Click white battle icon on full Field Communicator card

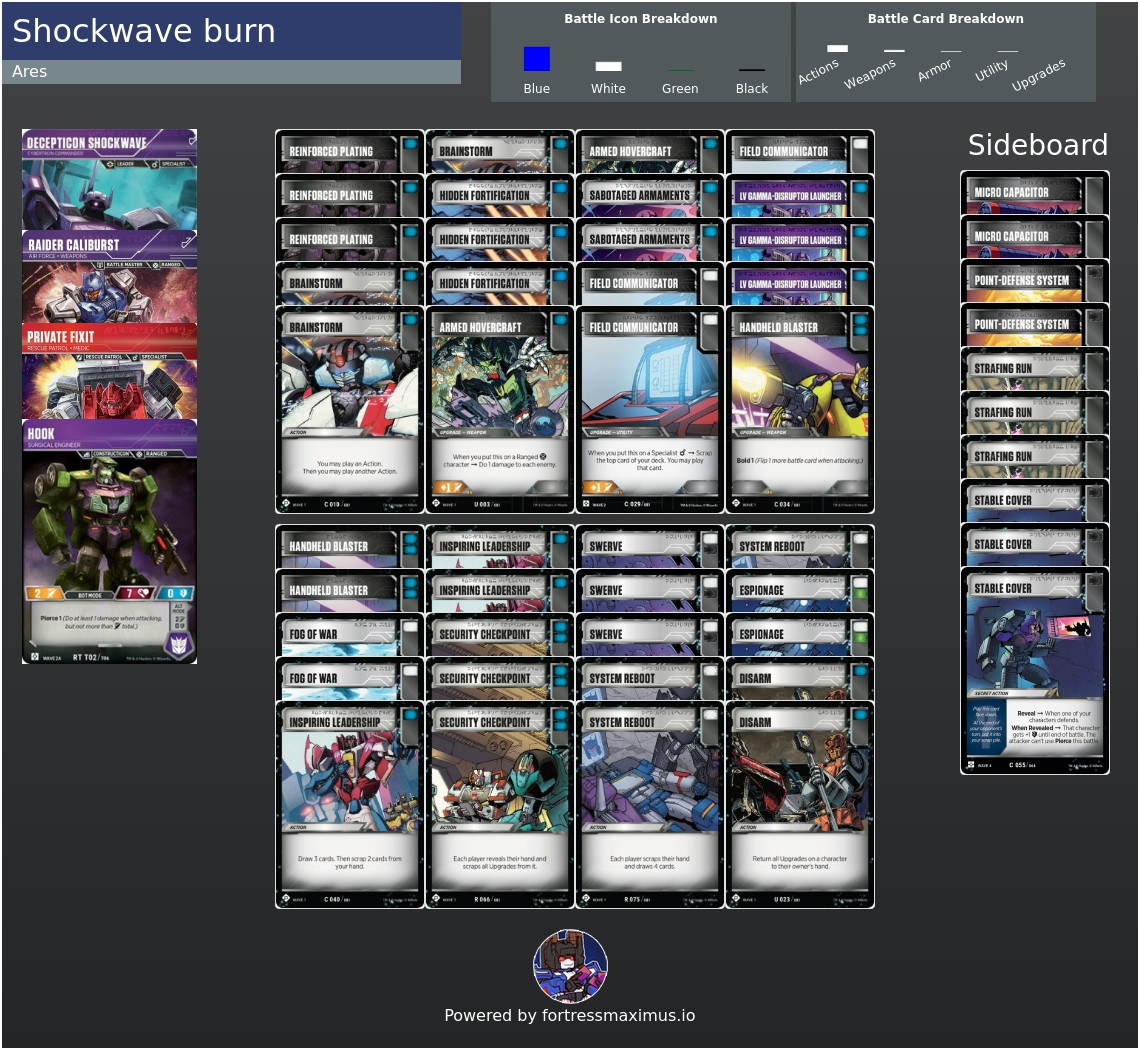pyautogui.click(x=710, y=321)
